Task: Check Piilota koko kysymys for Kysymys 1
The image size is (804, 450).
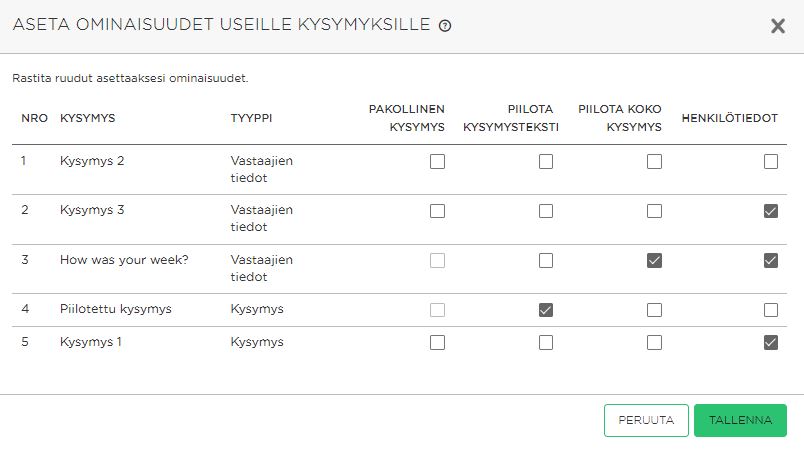Action: coord(654,342)
